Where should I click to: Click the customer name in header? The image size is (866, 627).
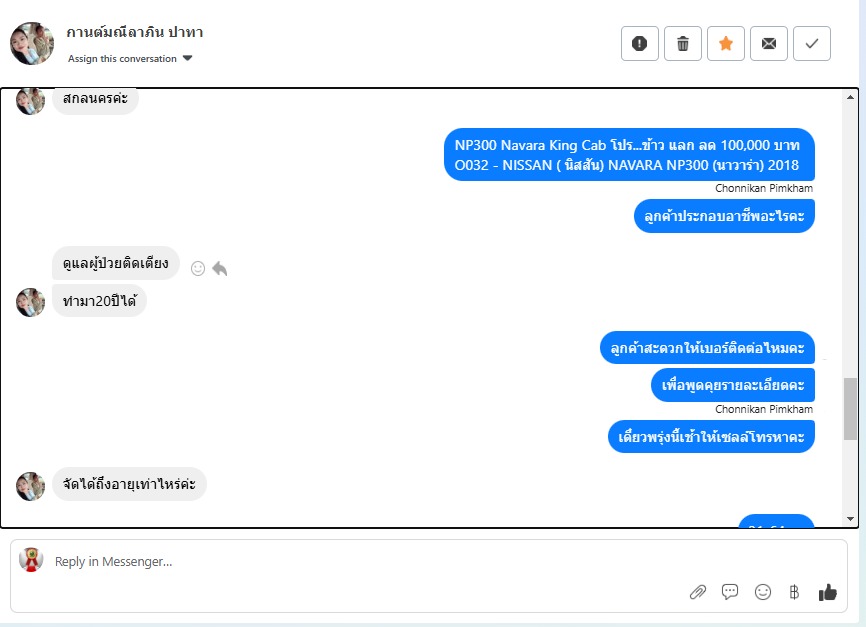point(135,32)
